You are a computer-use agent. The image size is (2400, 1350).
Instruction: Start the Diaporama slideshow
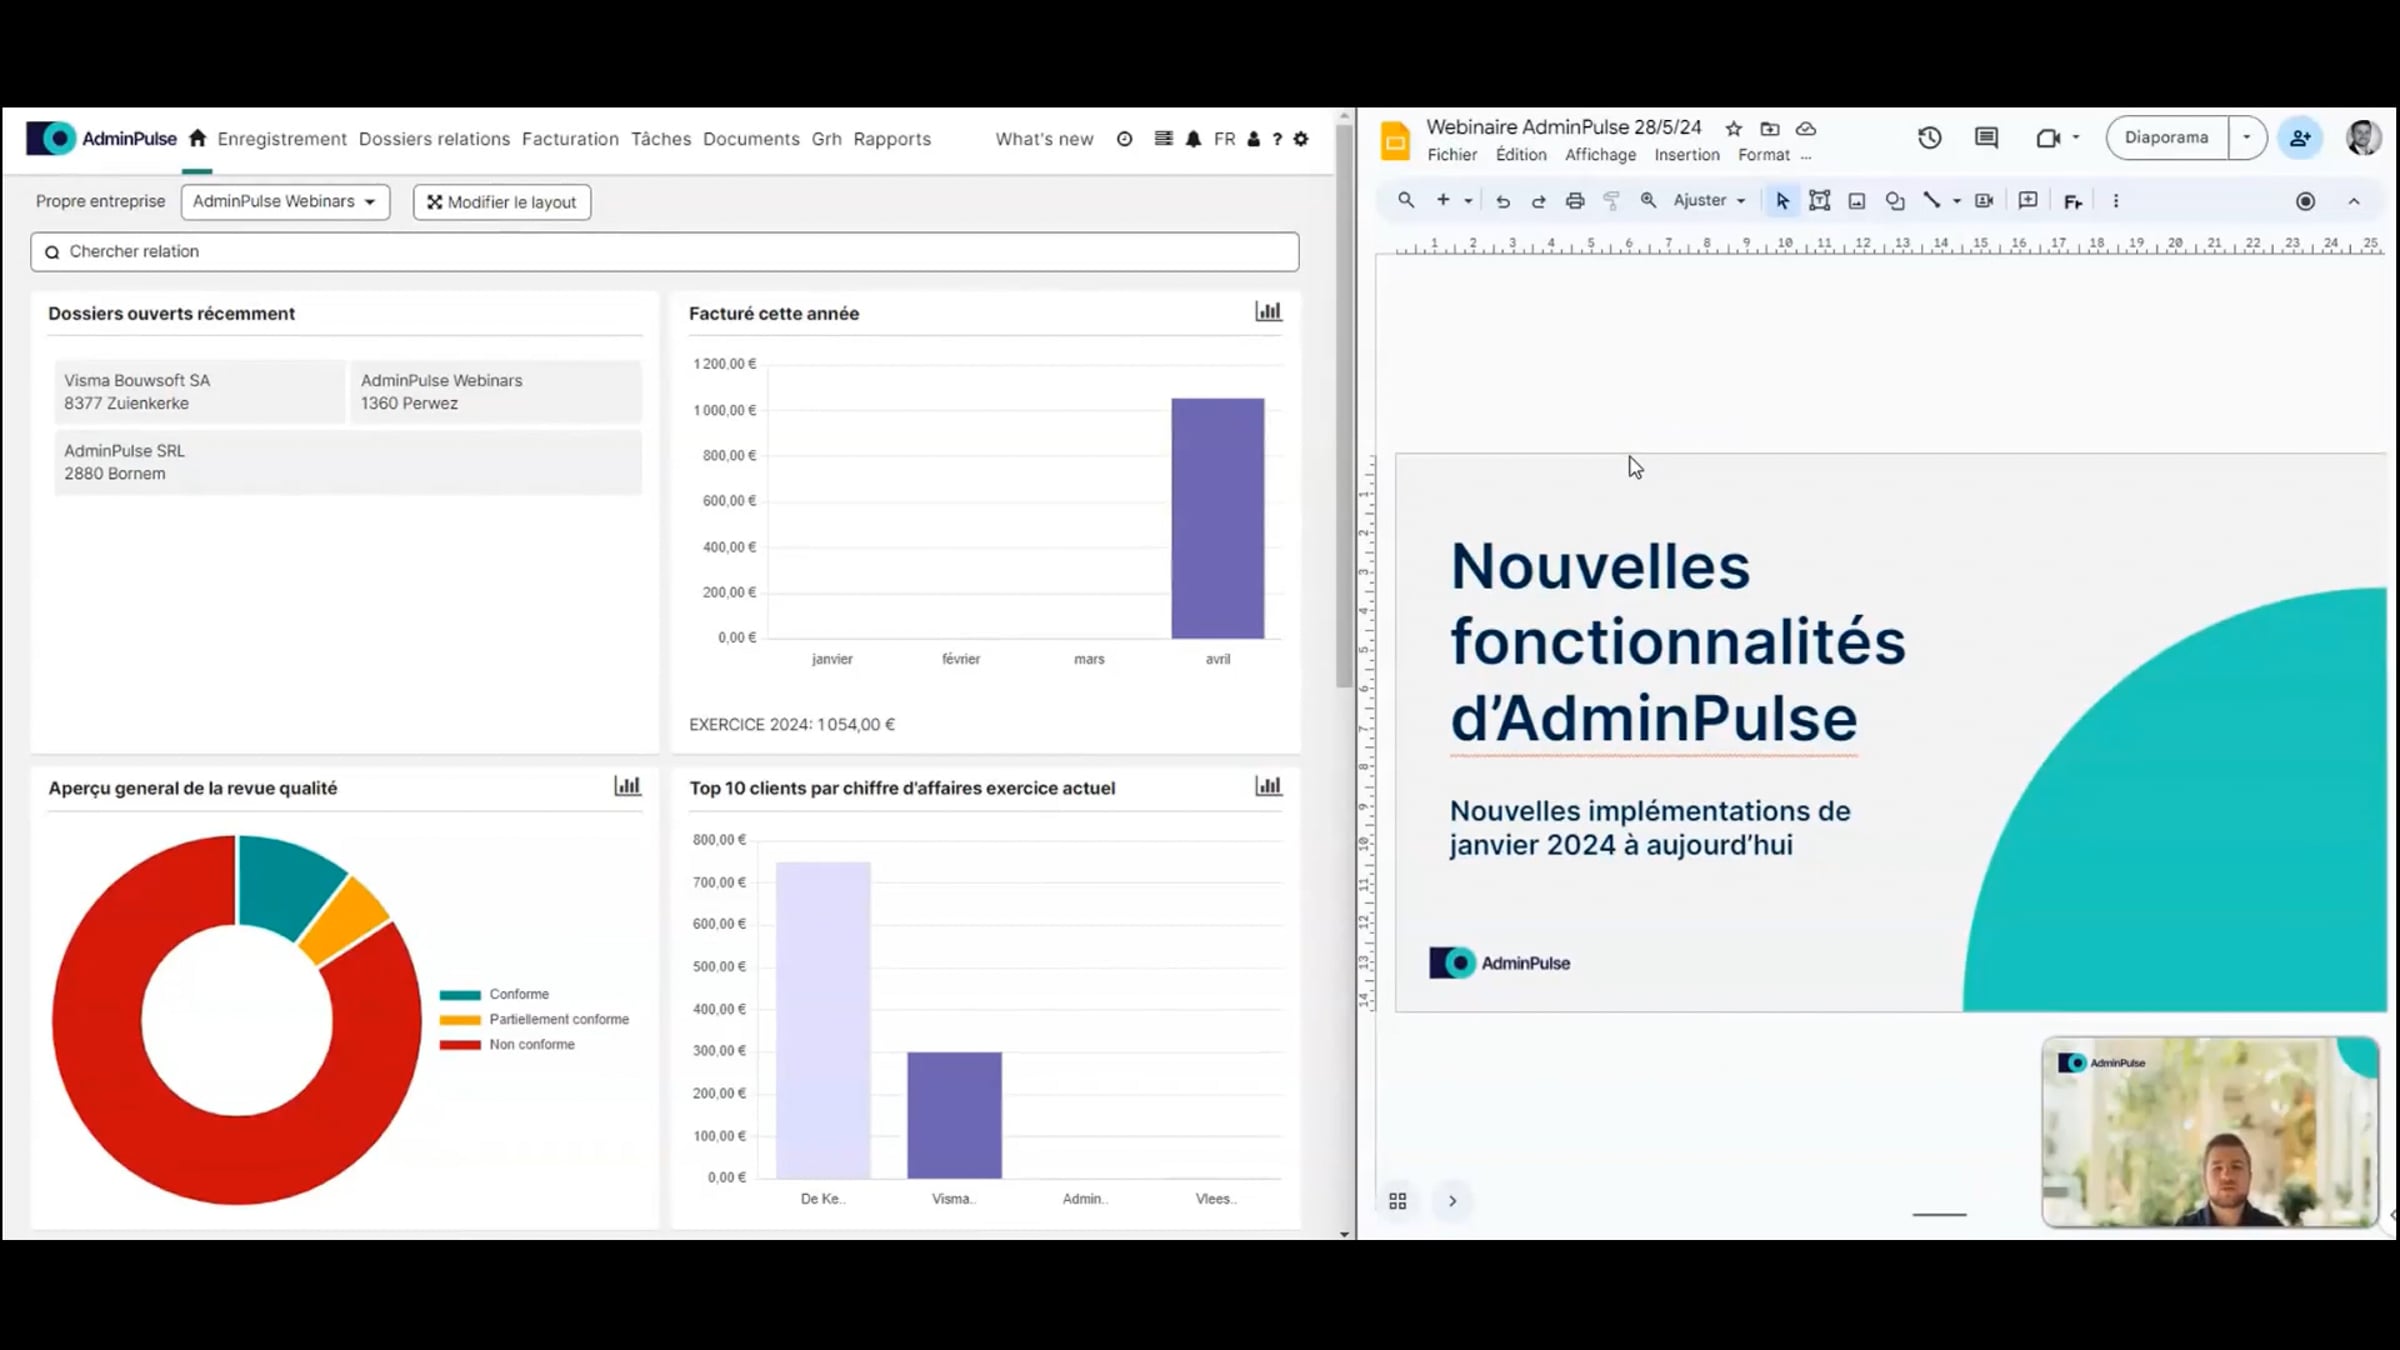(x=2167, y=138)
